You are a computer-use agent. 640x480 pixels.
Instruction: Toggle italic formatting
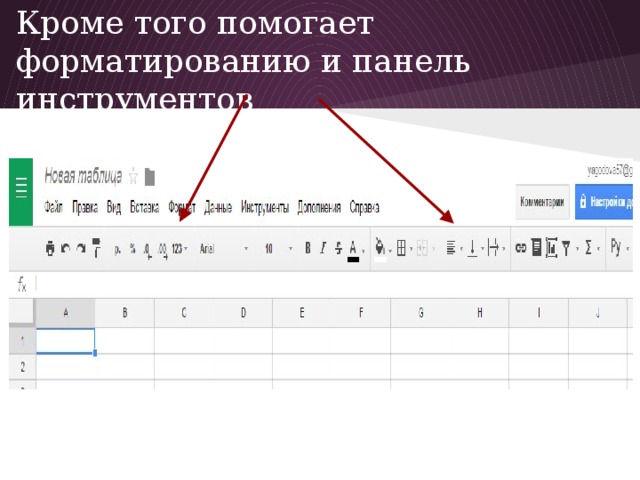[323, 248]
